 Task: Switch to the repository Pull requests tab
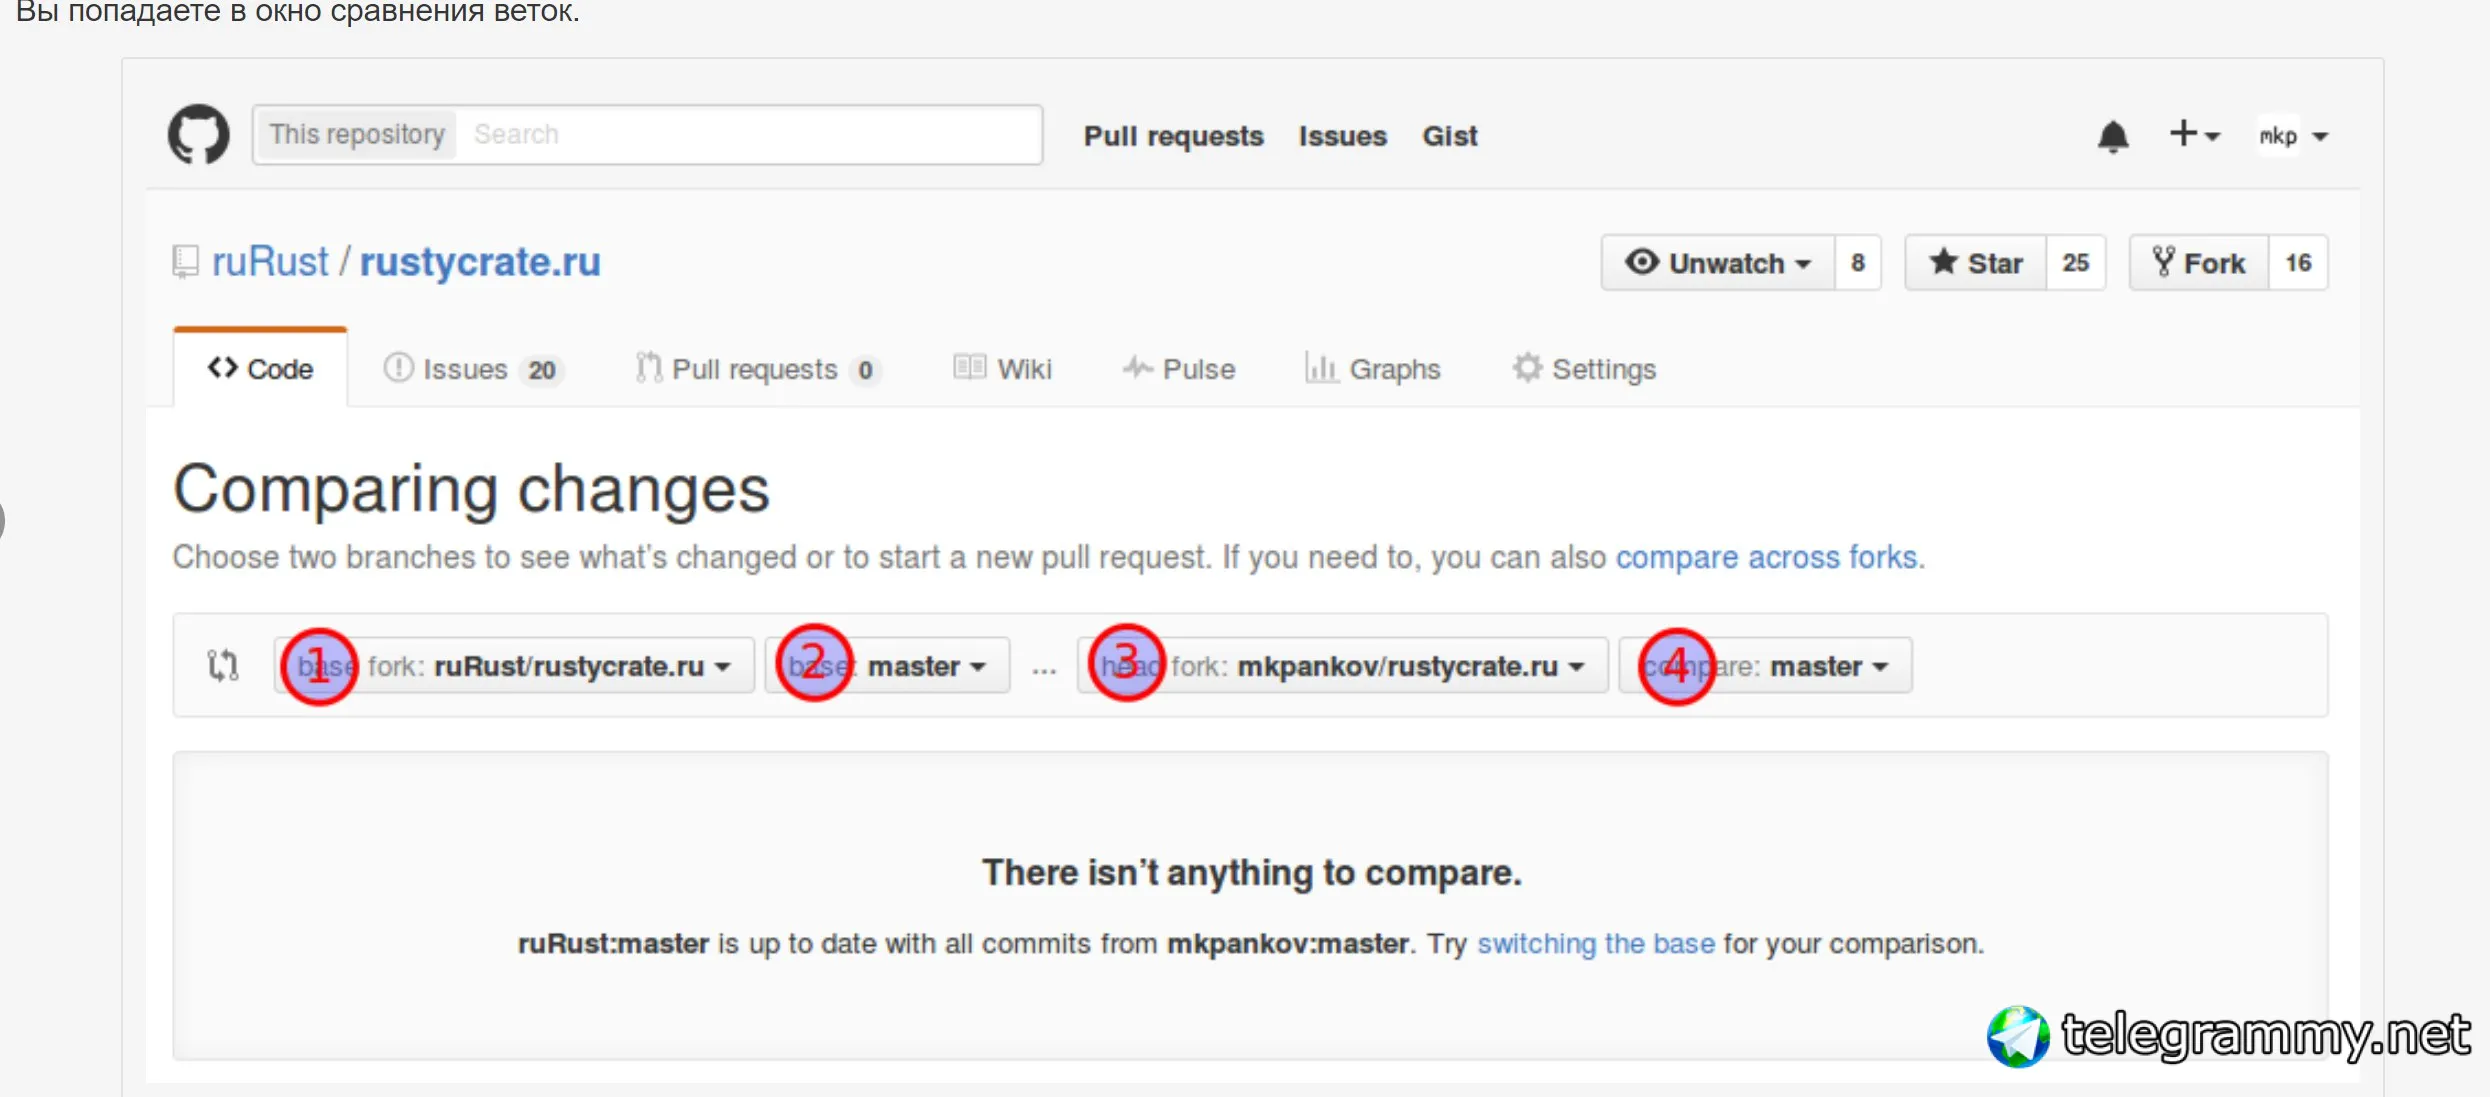[758, 370]
